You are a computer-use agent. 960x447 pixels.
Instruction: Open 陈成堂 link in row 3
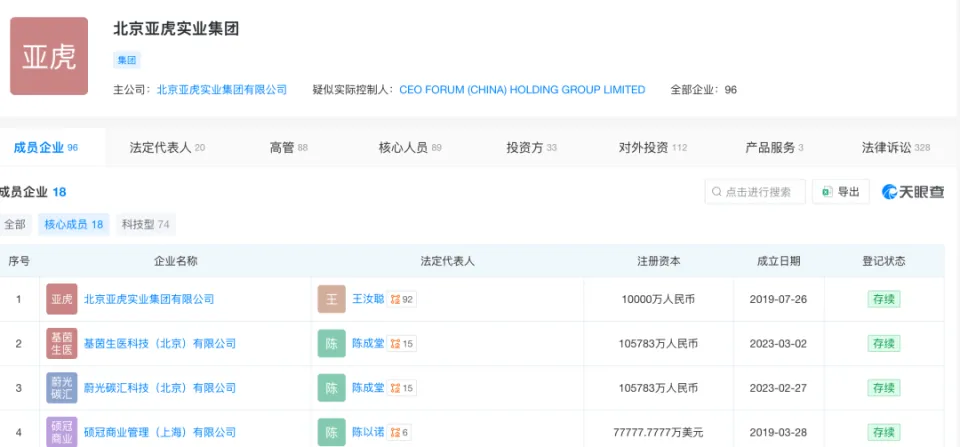pos(368,388)
